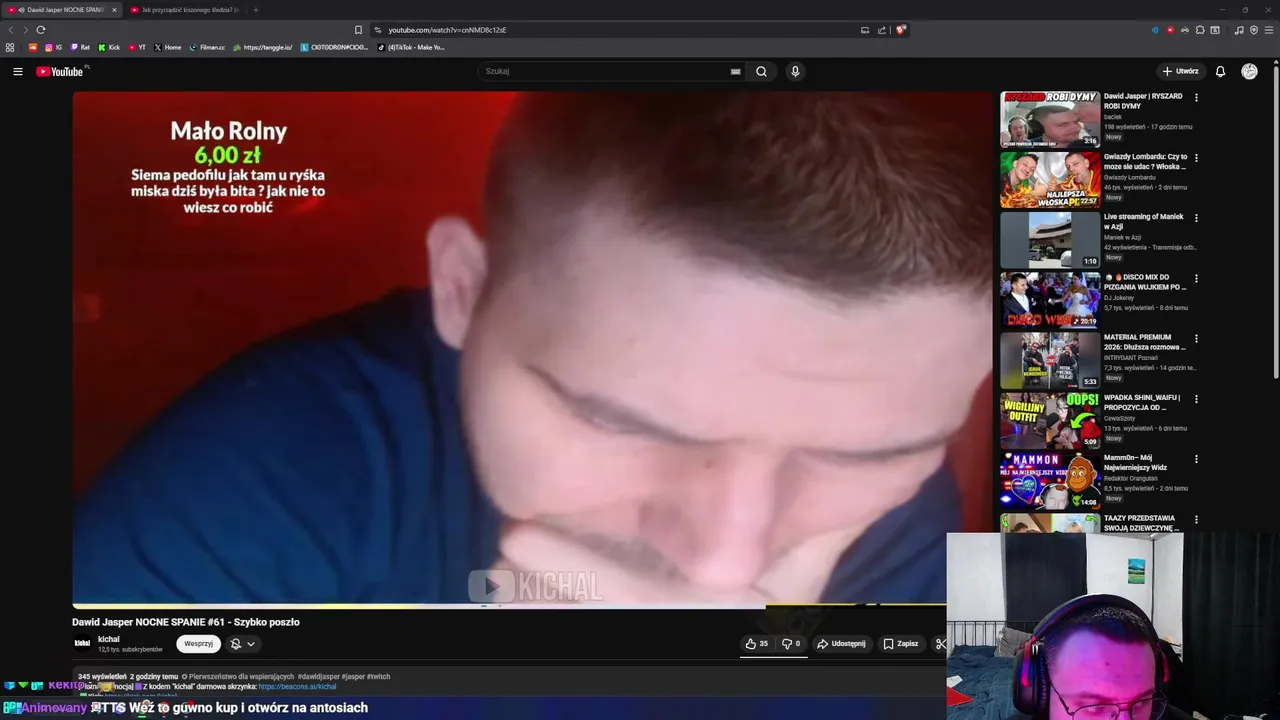1280x720 pixels.
Task: Open YouTube notifications bell
Action: (x=1220, y=71)
